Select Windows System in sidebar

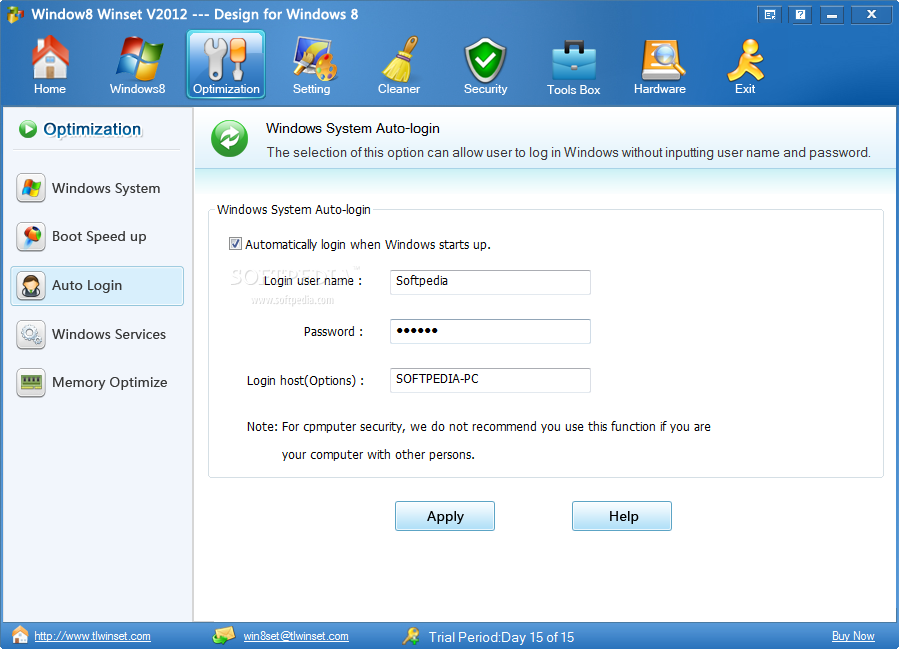(x=97, y=188)
